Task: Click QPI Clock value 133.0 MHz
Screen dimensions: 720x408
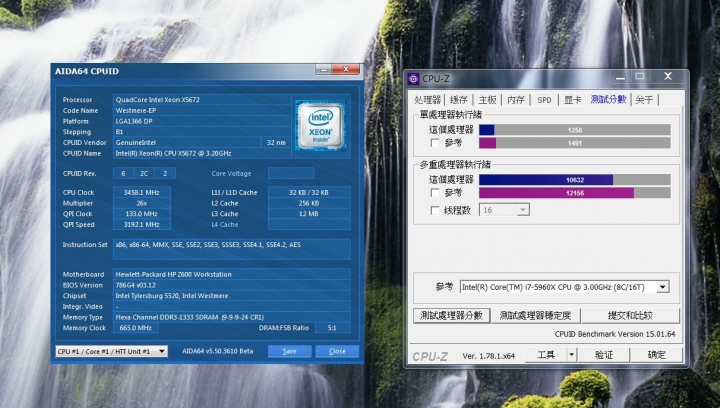Action: pyautogui.click(x=141, y=214)
